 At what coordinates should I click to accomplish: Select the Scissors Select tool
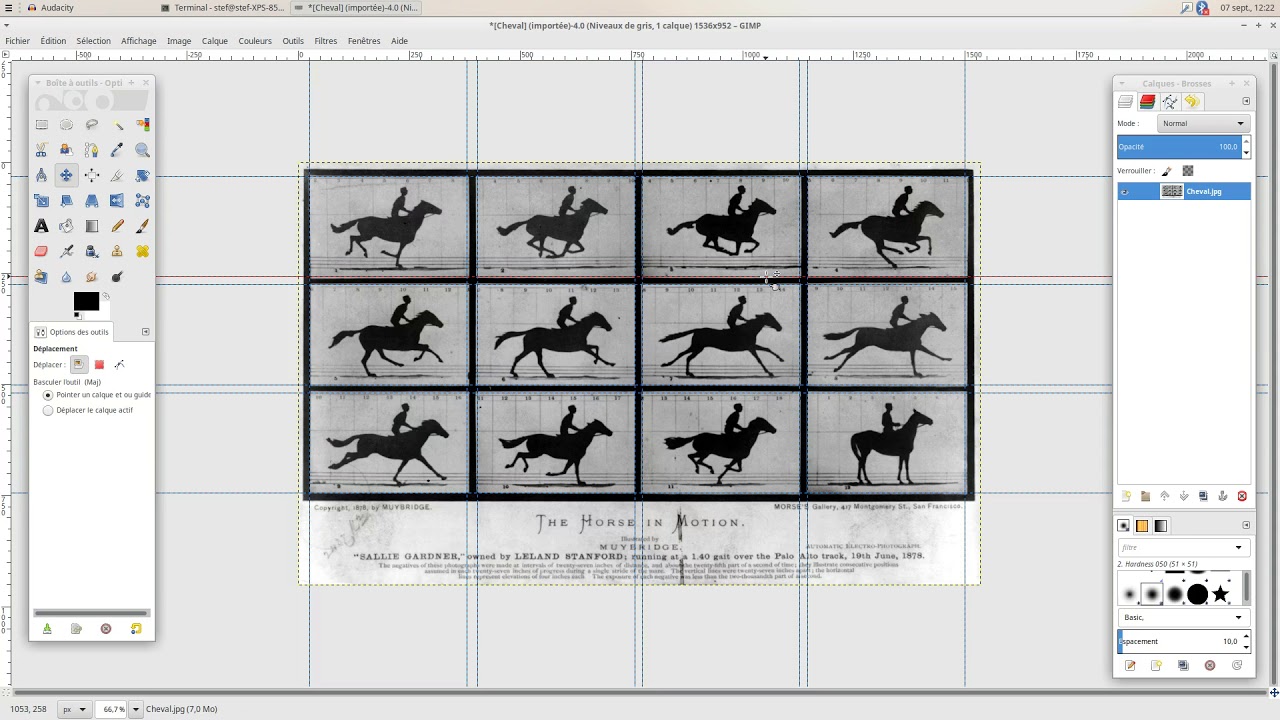pyautogui.click(x=41, y=150)
